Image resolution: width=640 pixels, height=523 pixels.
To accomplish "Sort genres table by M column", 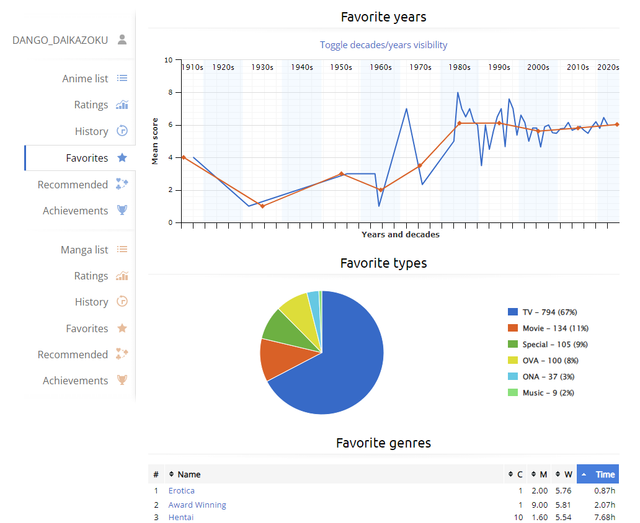I will 541,474.
